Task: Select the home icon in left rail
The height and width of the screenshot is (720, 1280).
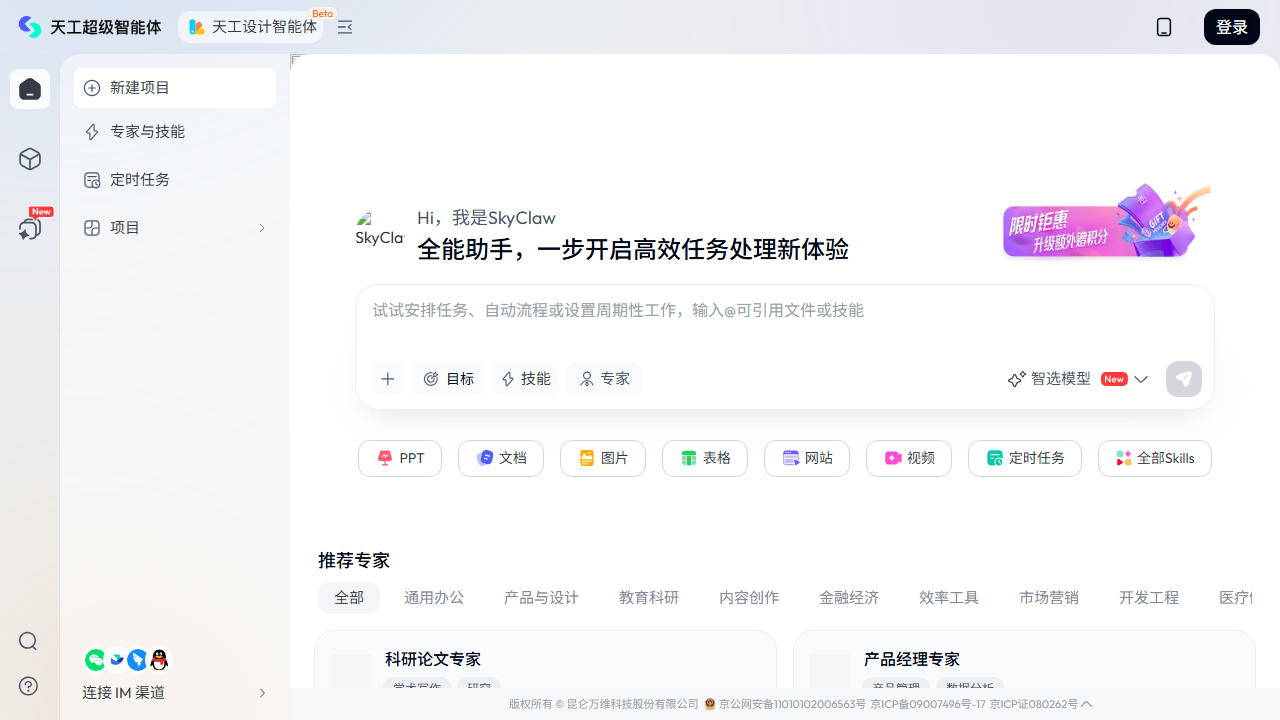Action: (30, 89)
